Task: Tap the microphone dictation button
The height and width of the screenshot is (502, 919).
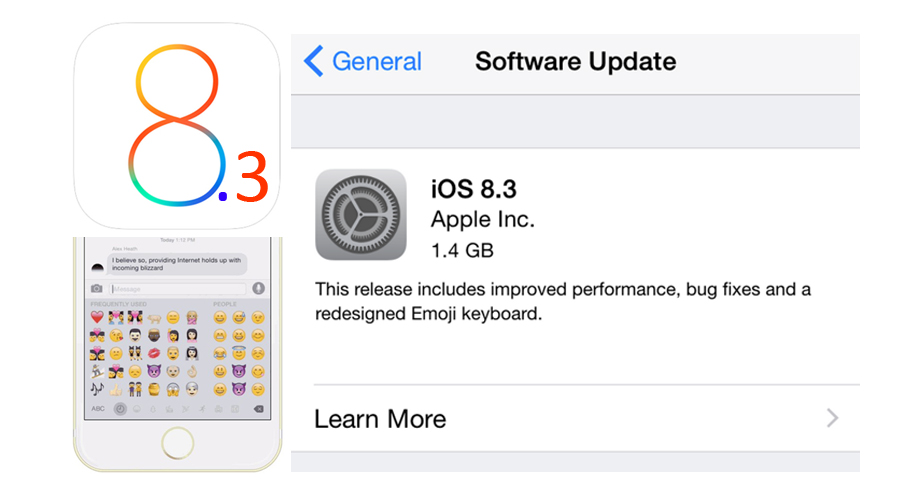Action: [x=258, y=289]
